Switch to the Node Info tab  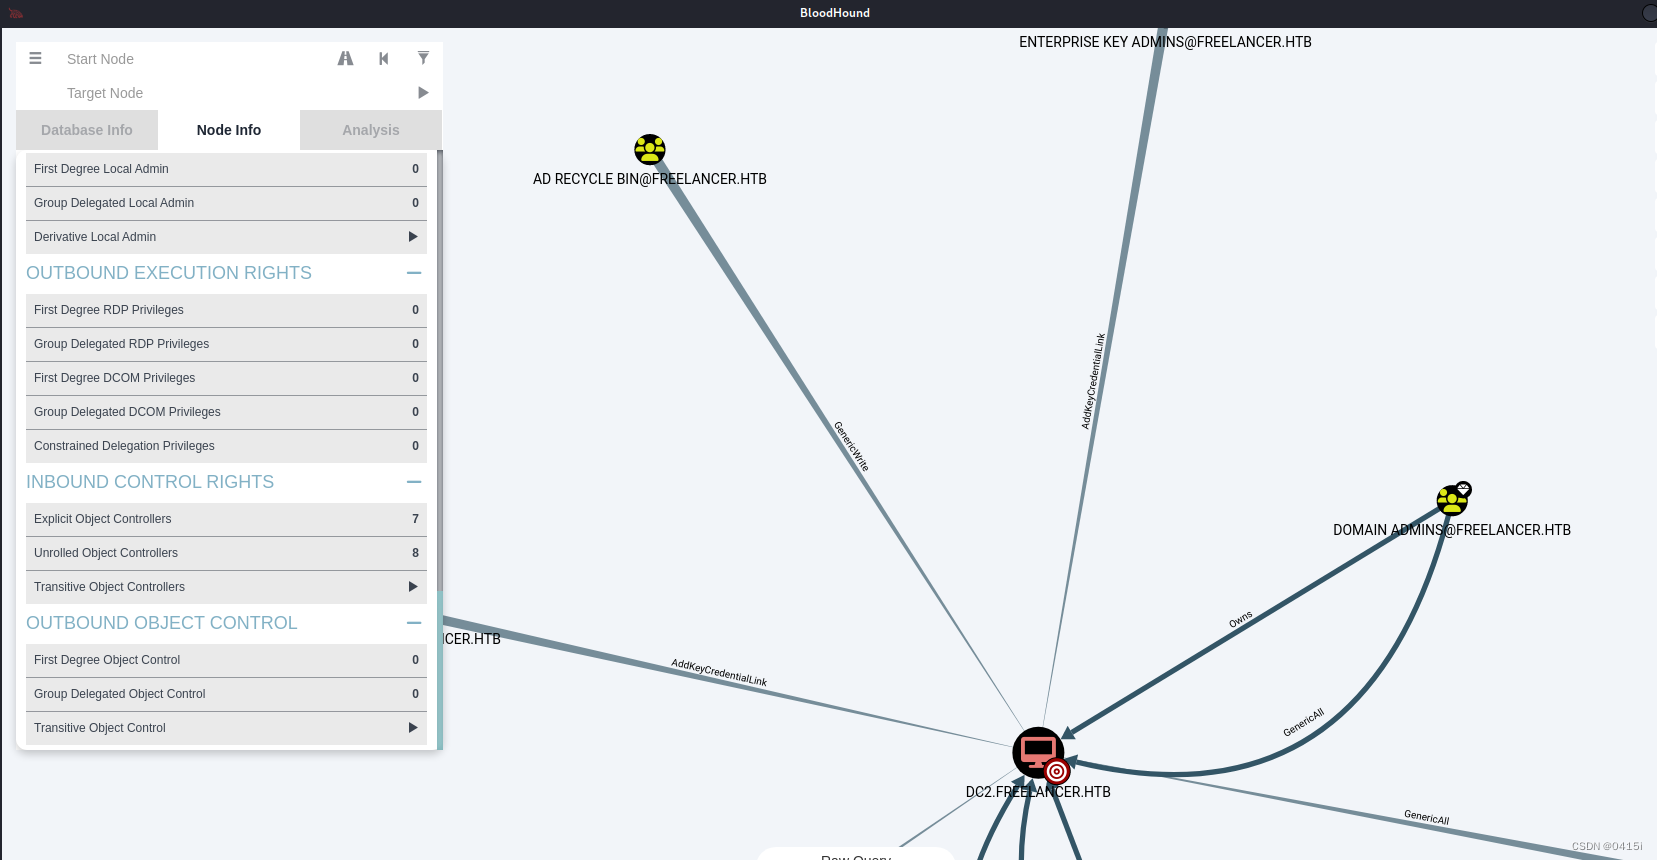tap(229, 130)
